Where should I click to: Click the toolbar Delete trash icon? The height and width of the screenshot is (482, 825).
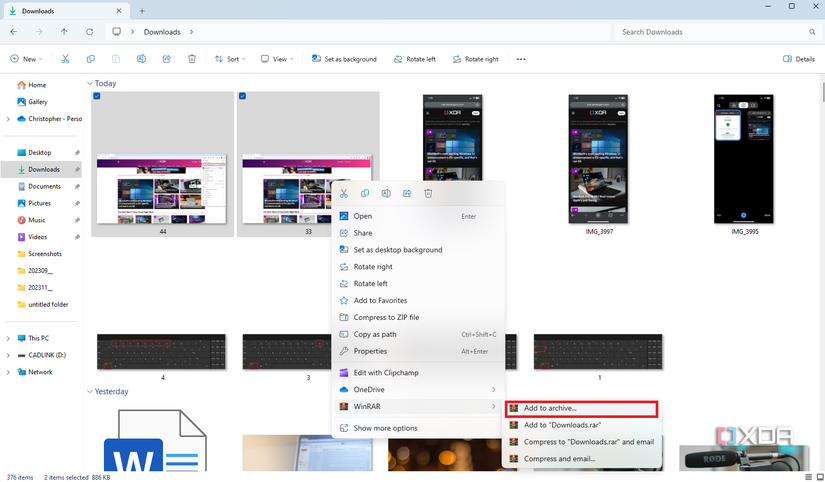192,59
